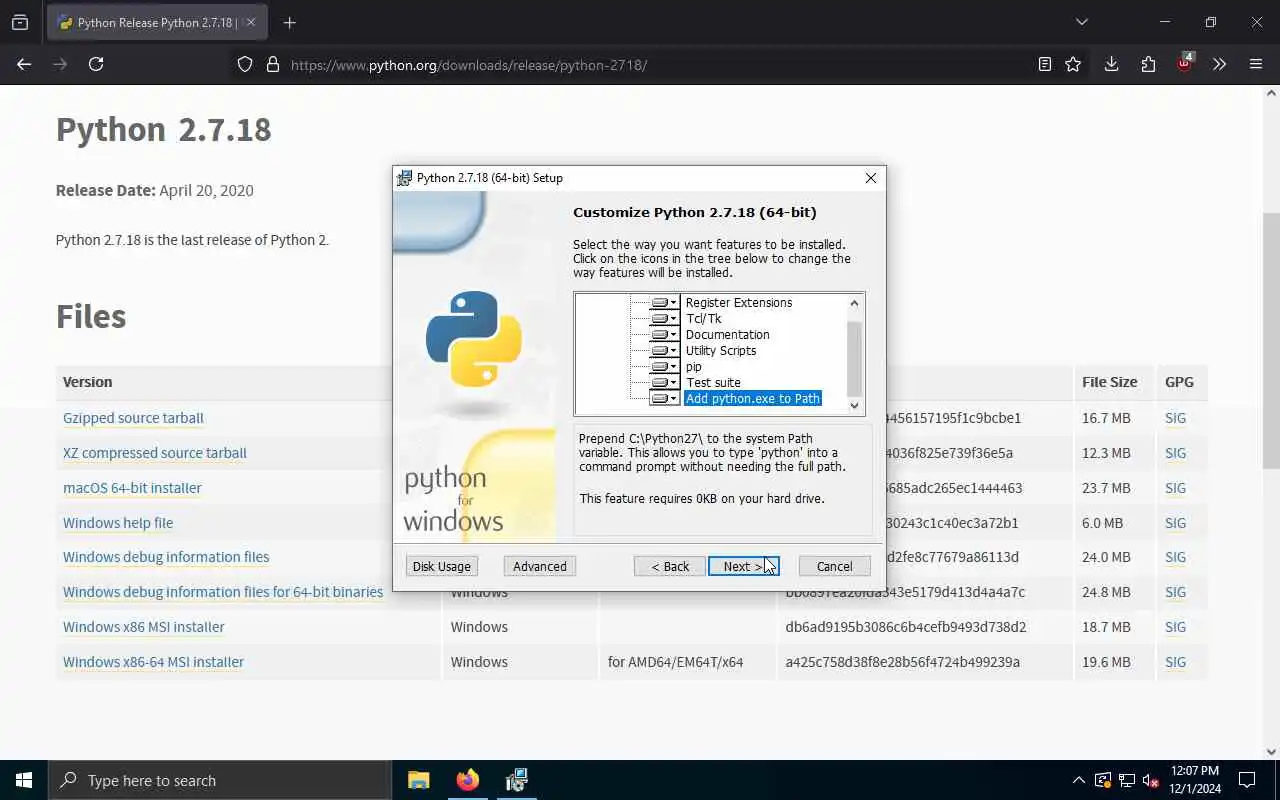1280x800 pixels.
Task: Click the muted volume tray icon
Action: pos(1151,780)
